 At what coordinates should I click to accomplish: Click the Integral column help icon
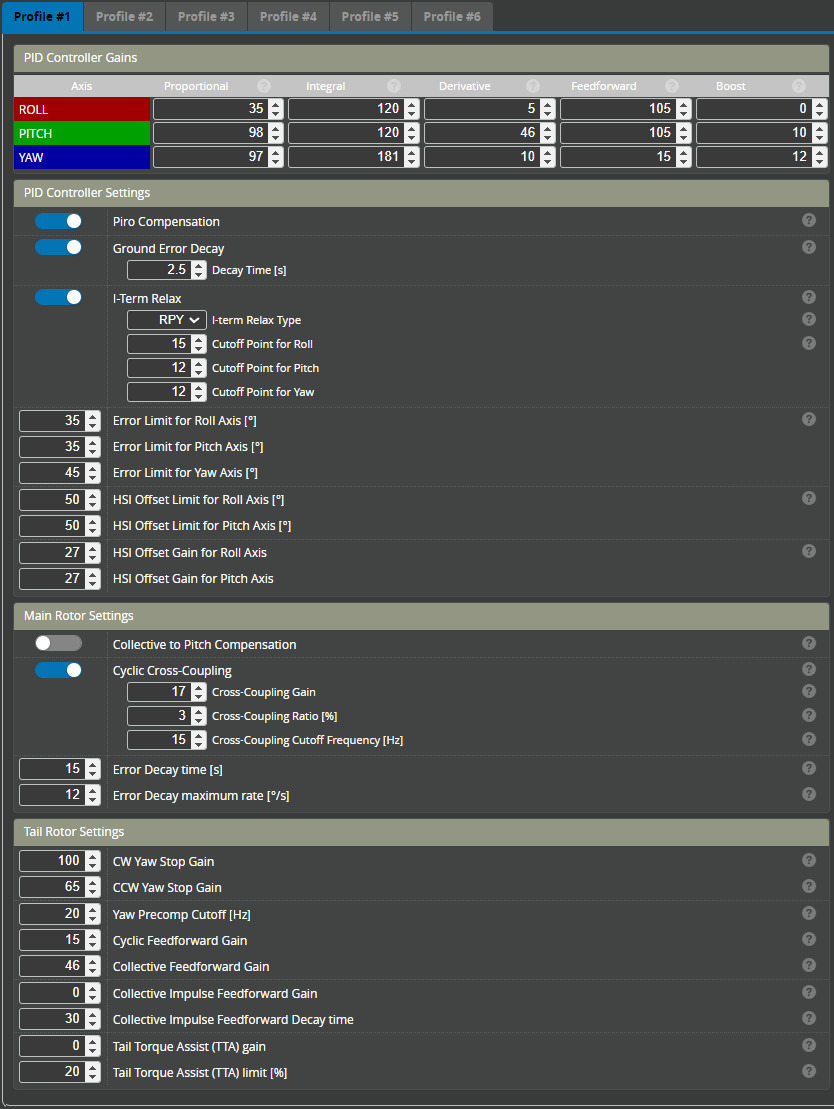(x=392, y=85)
